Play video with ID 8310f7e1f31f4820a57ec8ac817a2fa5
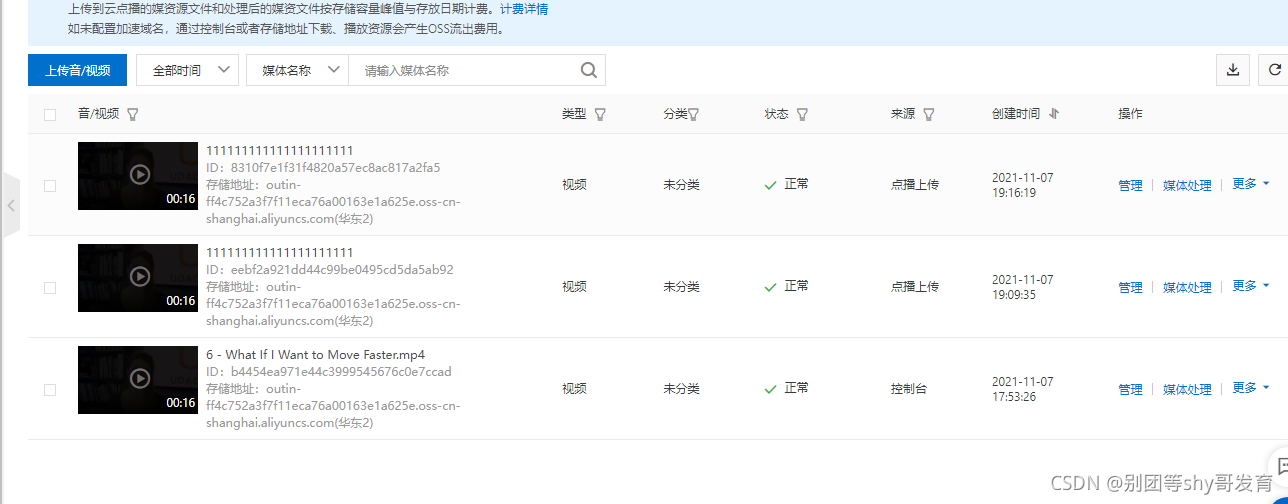This screenshot has height=504, width=1288. [140, 174]
